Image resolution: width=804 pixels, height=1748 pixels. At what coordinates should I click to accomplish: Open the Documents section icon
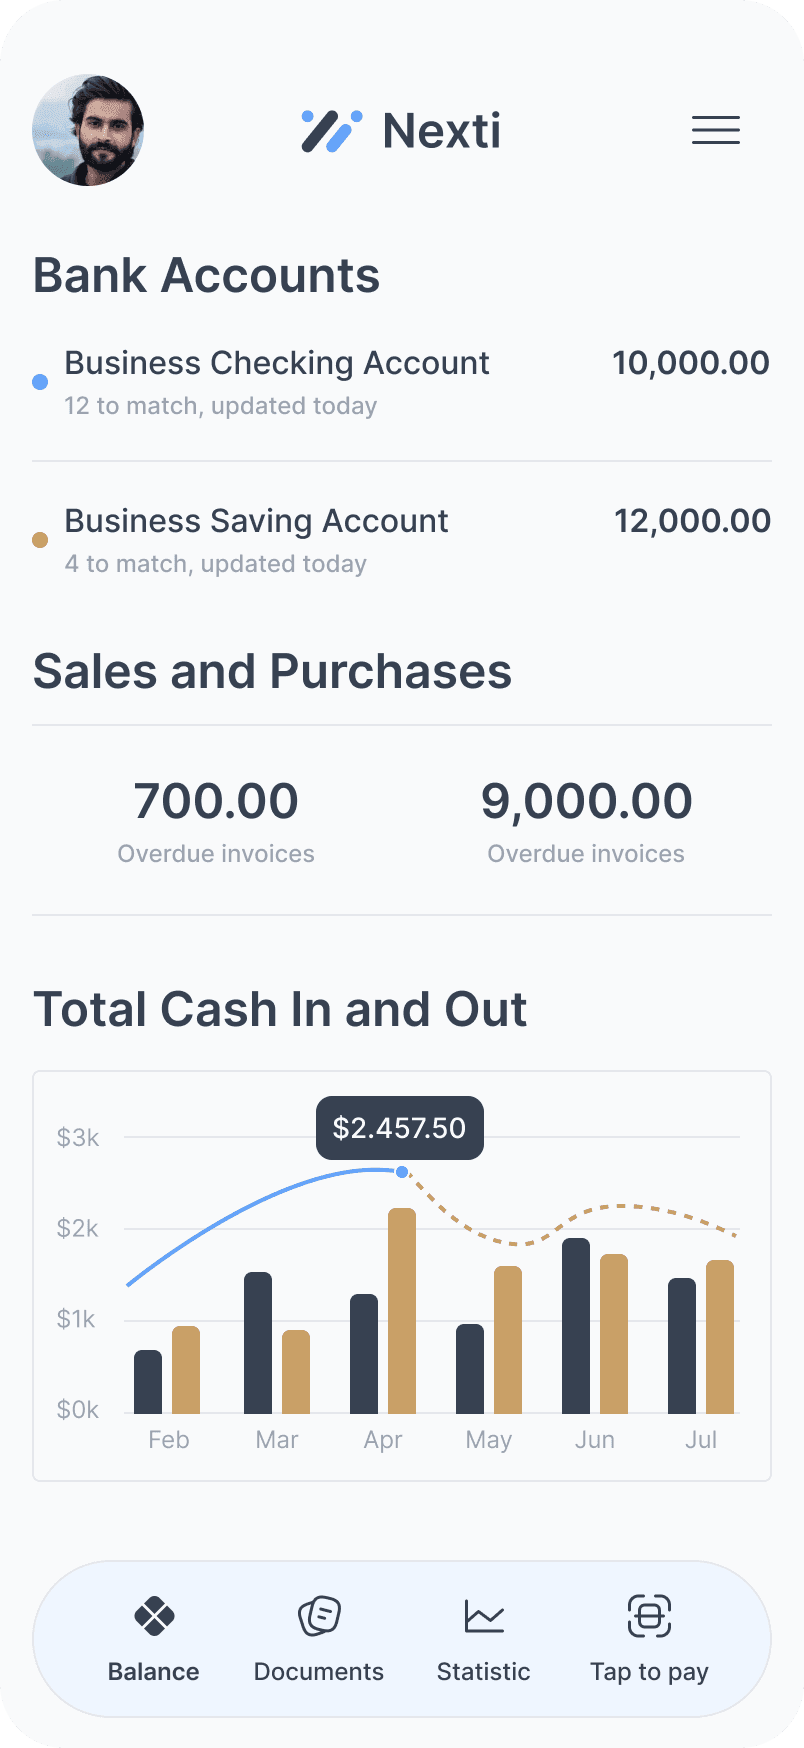(x=318, y=1616)
